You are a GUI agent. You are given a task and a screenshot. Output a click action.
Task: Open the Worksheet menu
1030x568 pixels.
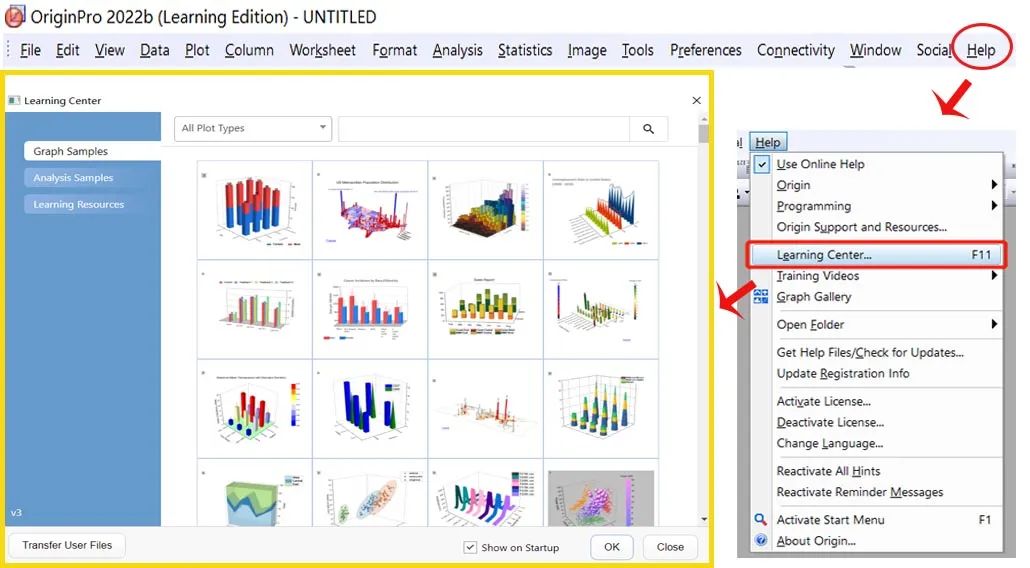323,51
